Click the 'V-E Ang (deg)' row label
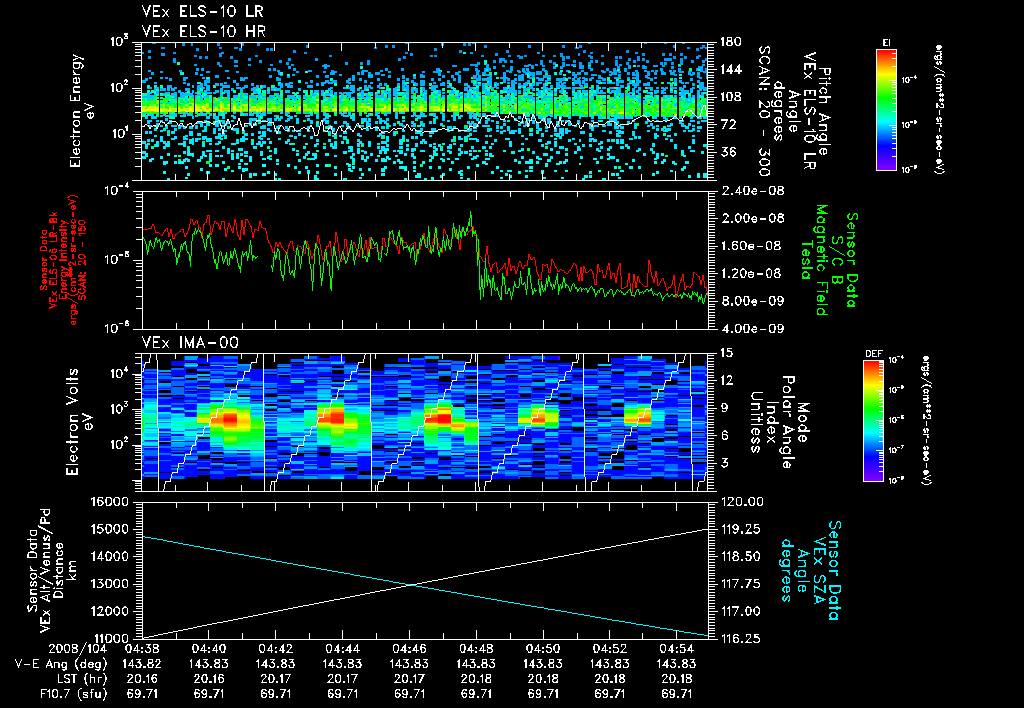 [61, 664]
